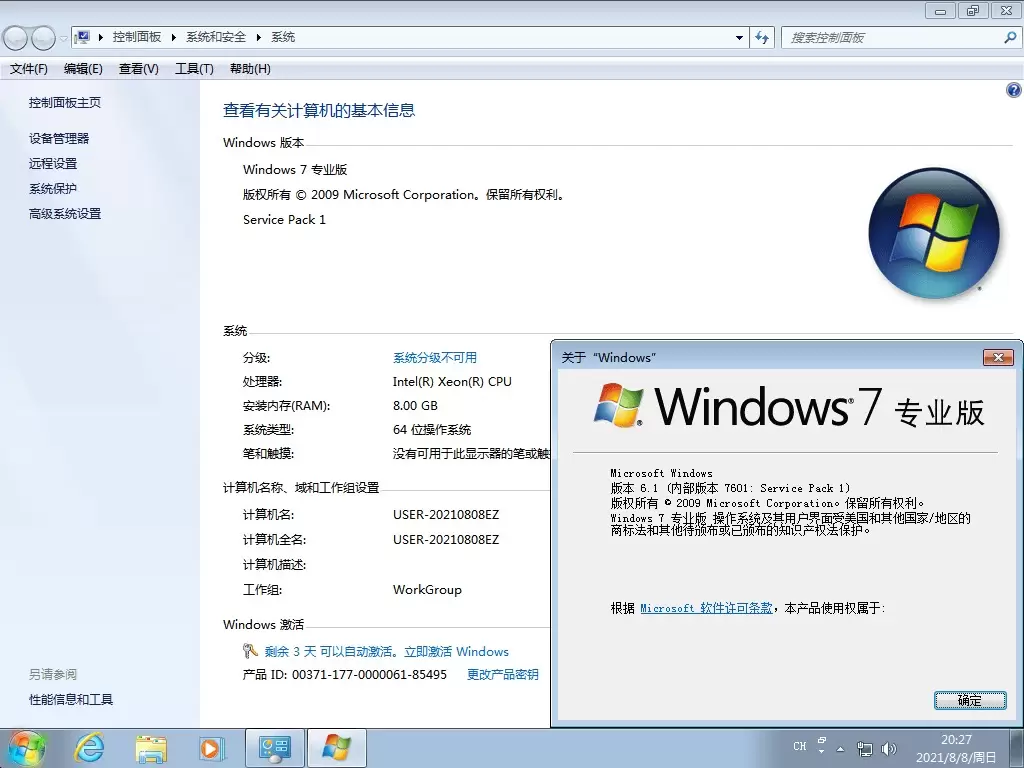1024x768 pixels.
Task: Click the refresh button next to address bar
Action: click(x=762, y=37)
